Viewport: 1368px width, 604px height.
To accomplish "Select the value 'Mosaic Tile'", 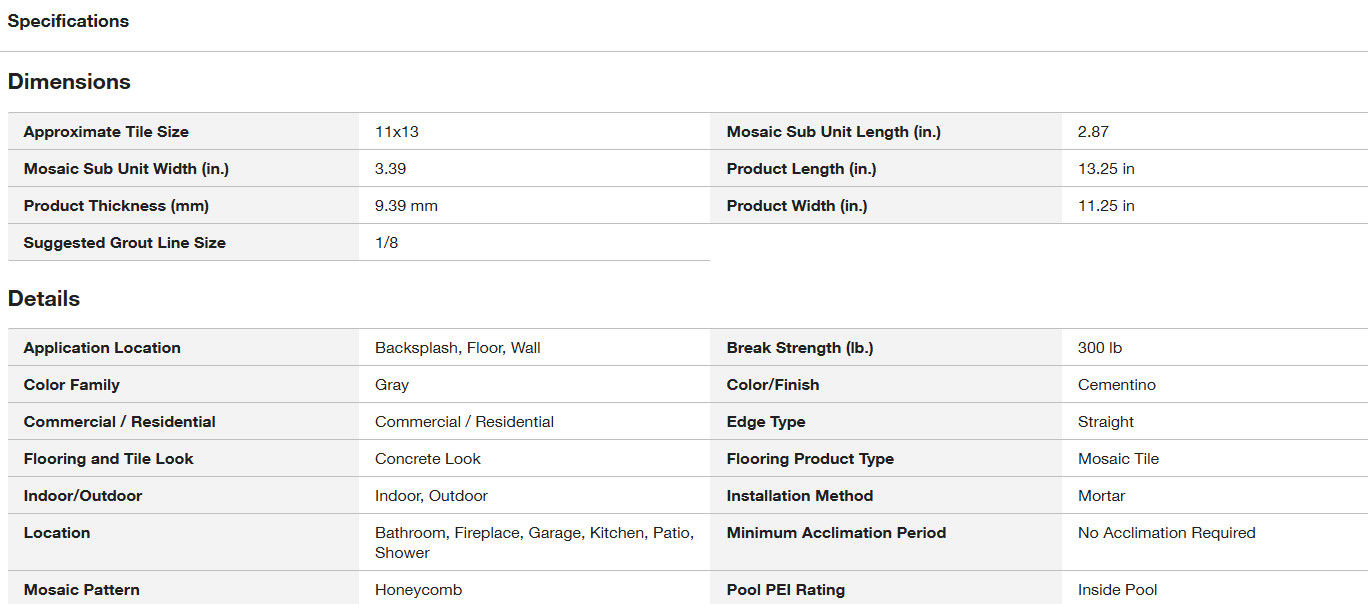I will 1119,459.
